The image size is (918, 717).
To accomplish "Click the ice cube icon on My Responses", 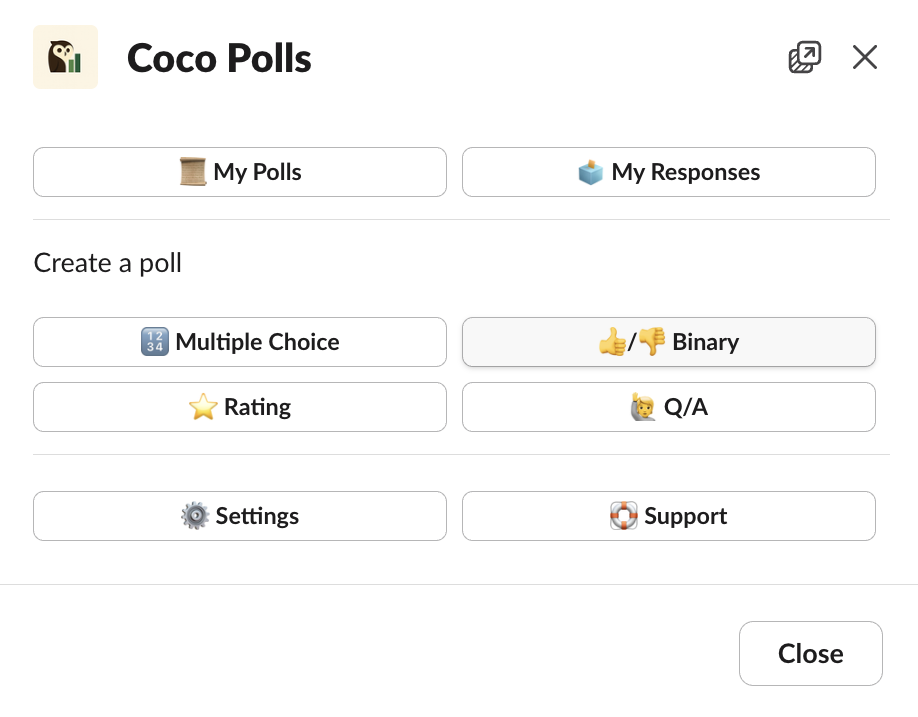I will [x=589, y=171].
